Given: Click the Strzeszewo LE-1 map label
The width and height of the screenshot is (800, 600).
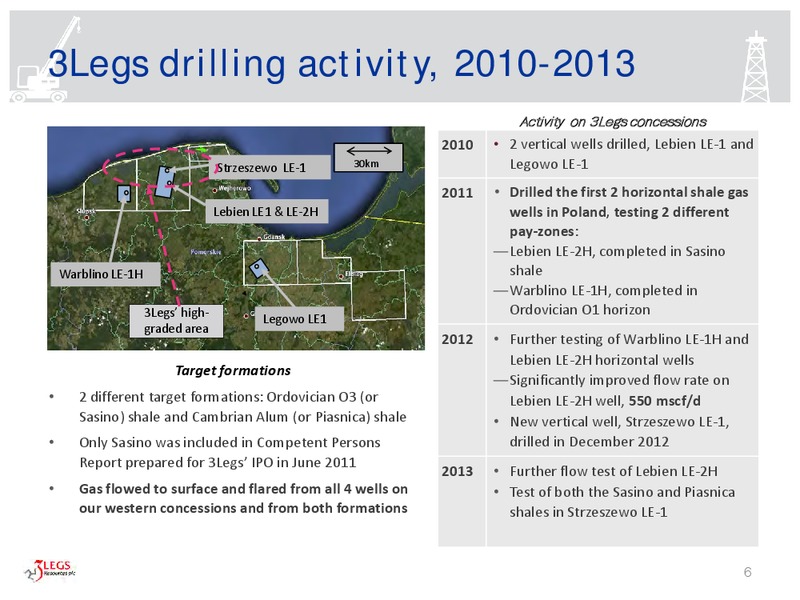Looking at the screenshot, I should (x=269, y=167).
